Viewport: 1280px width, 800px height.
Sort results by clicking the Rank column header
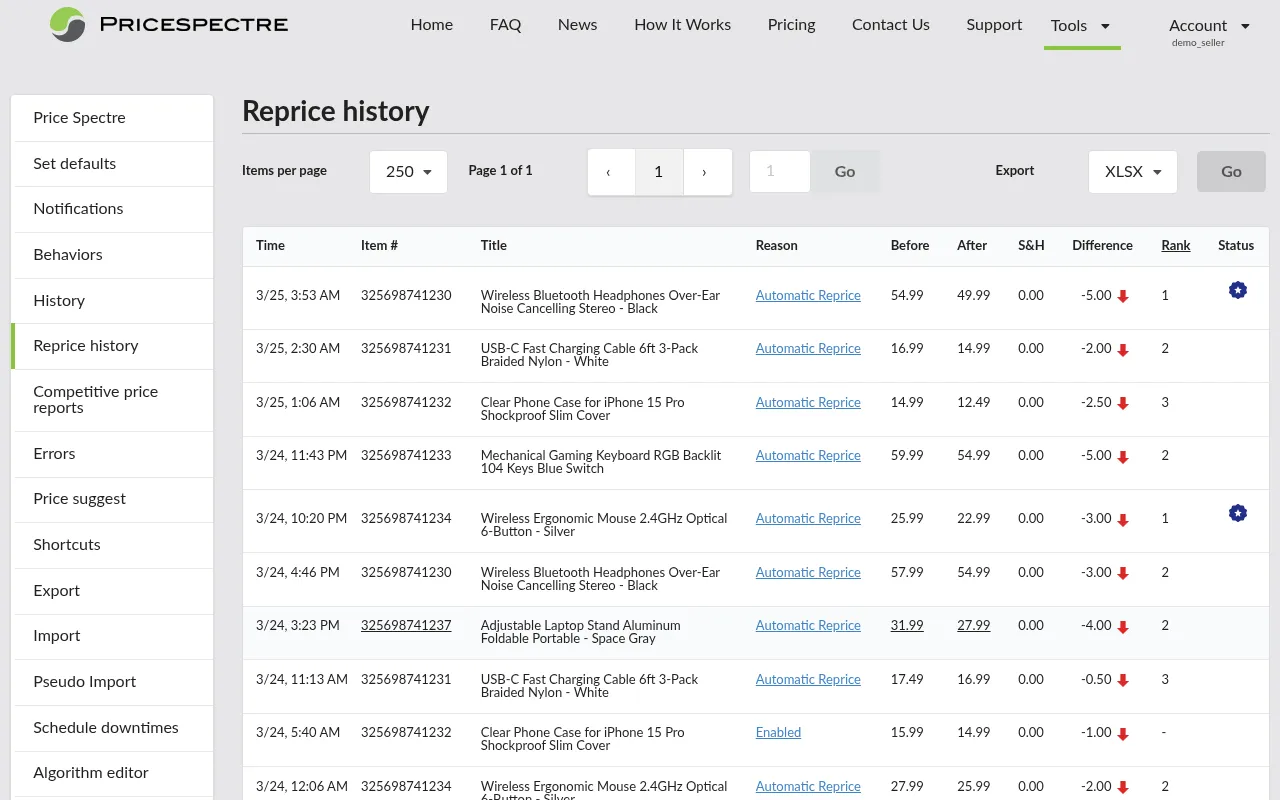pyautogui.click(x=1175, y=245)
